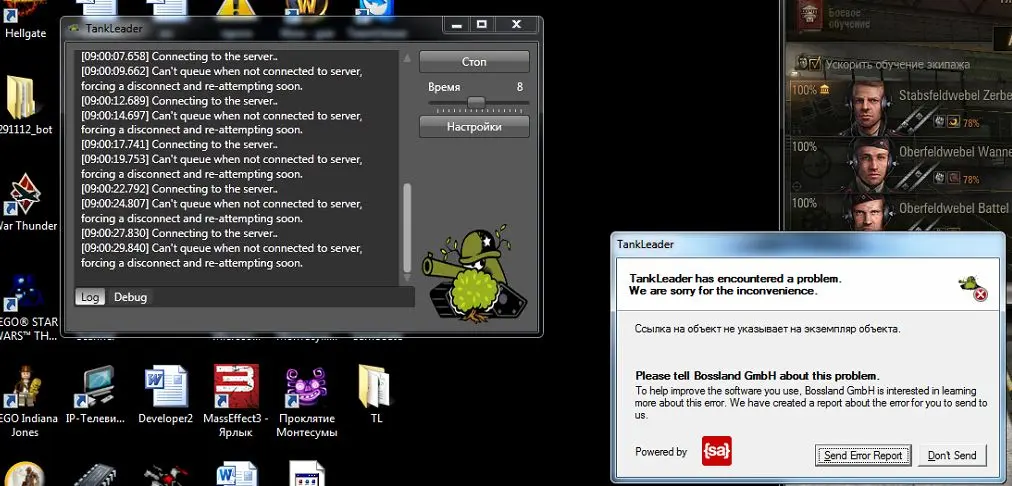Click Stabsfeldwebel Zerbe's crew portrait

869,106
